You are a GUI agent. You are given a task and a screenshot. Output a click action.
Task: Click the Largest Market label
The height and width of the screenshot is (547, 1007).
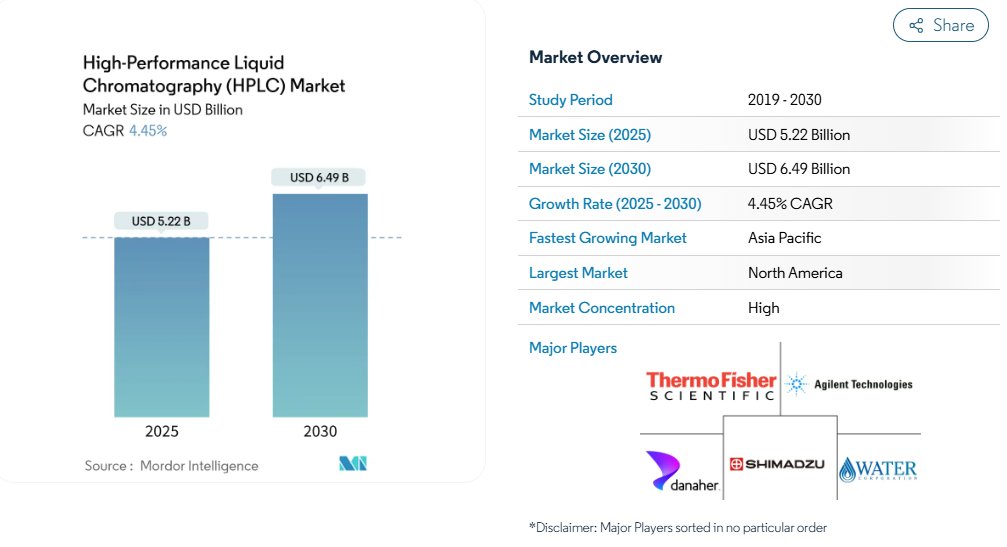coord(578,273)
